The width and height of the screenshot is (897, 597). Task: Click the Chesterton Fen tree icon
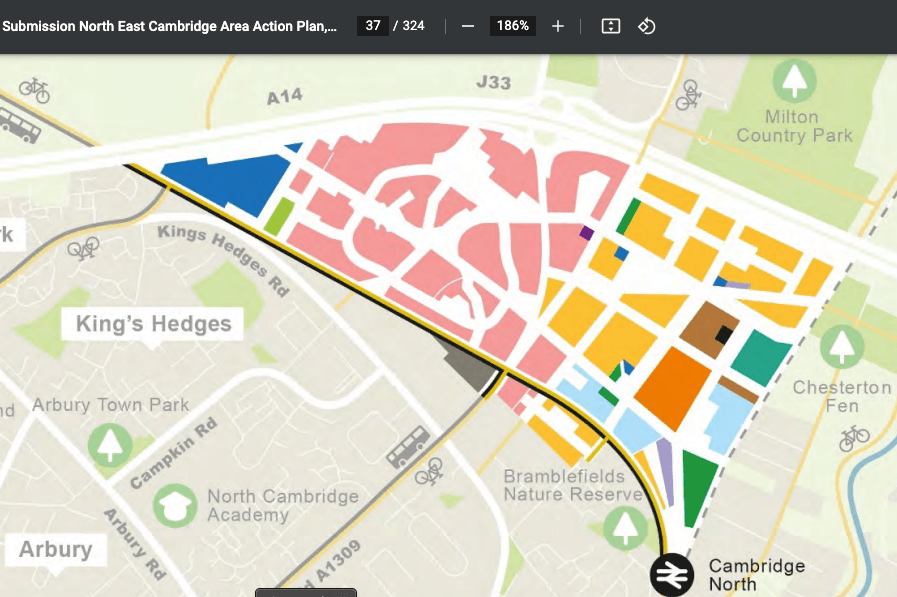(842, 346)
